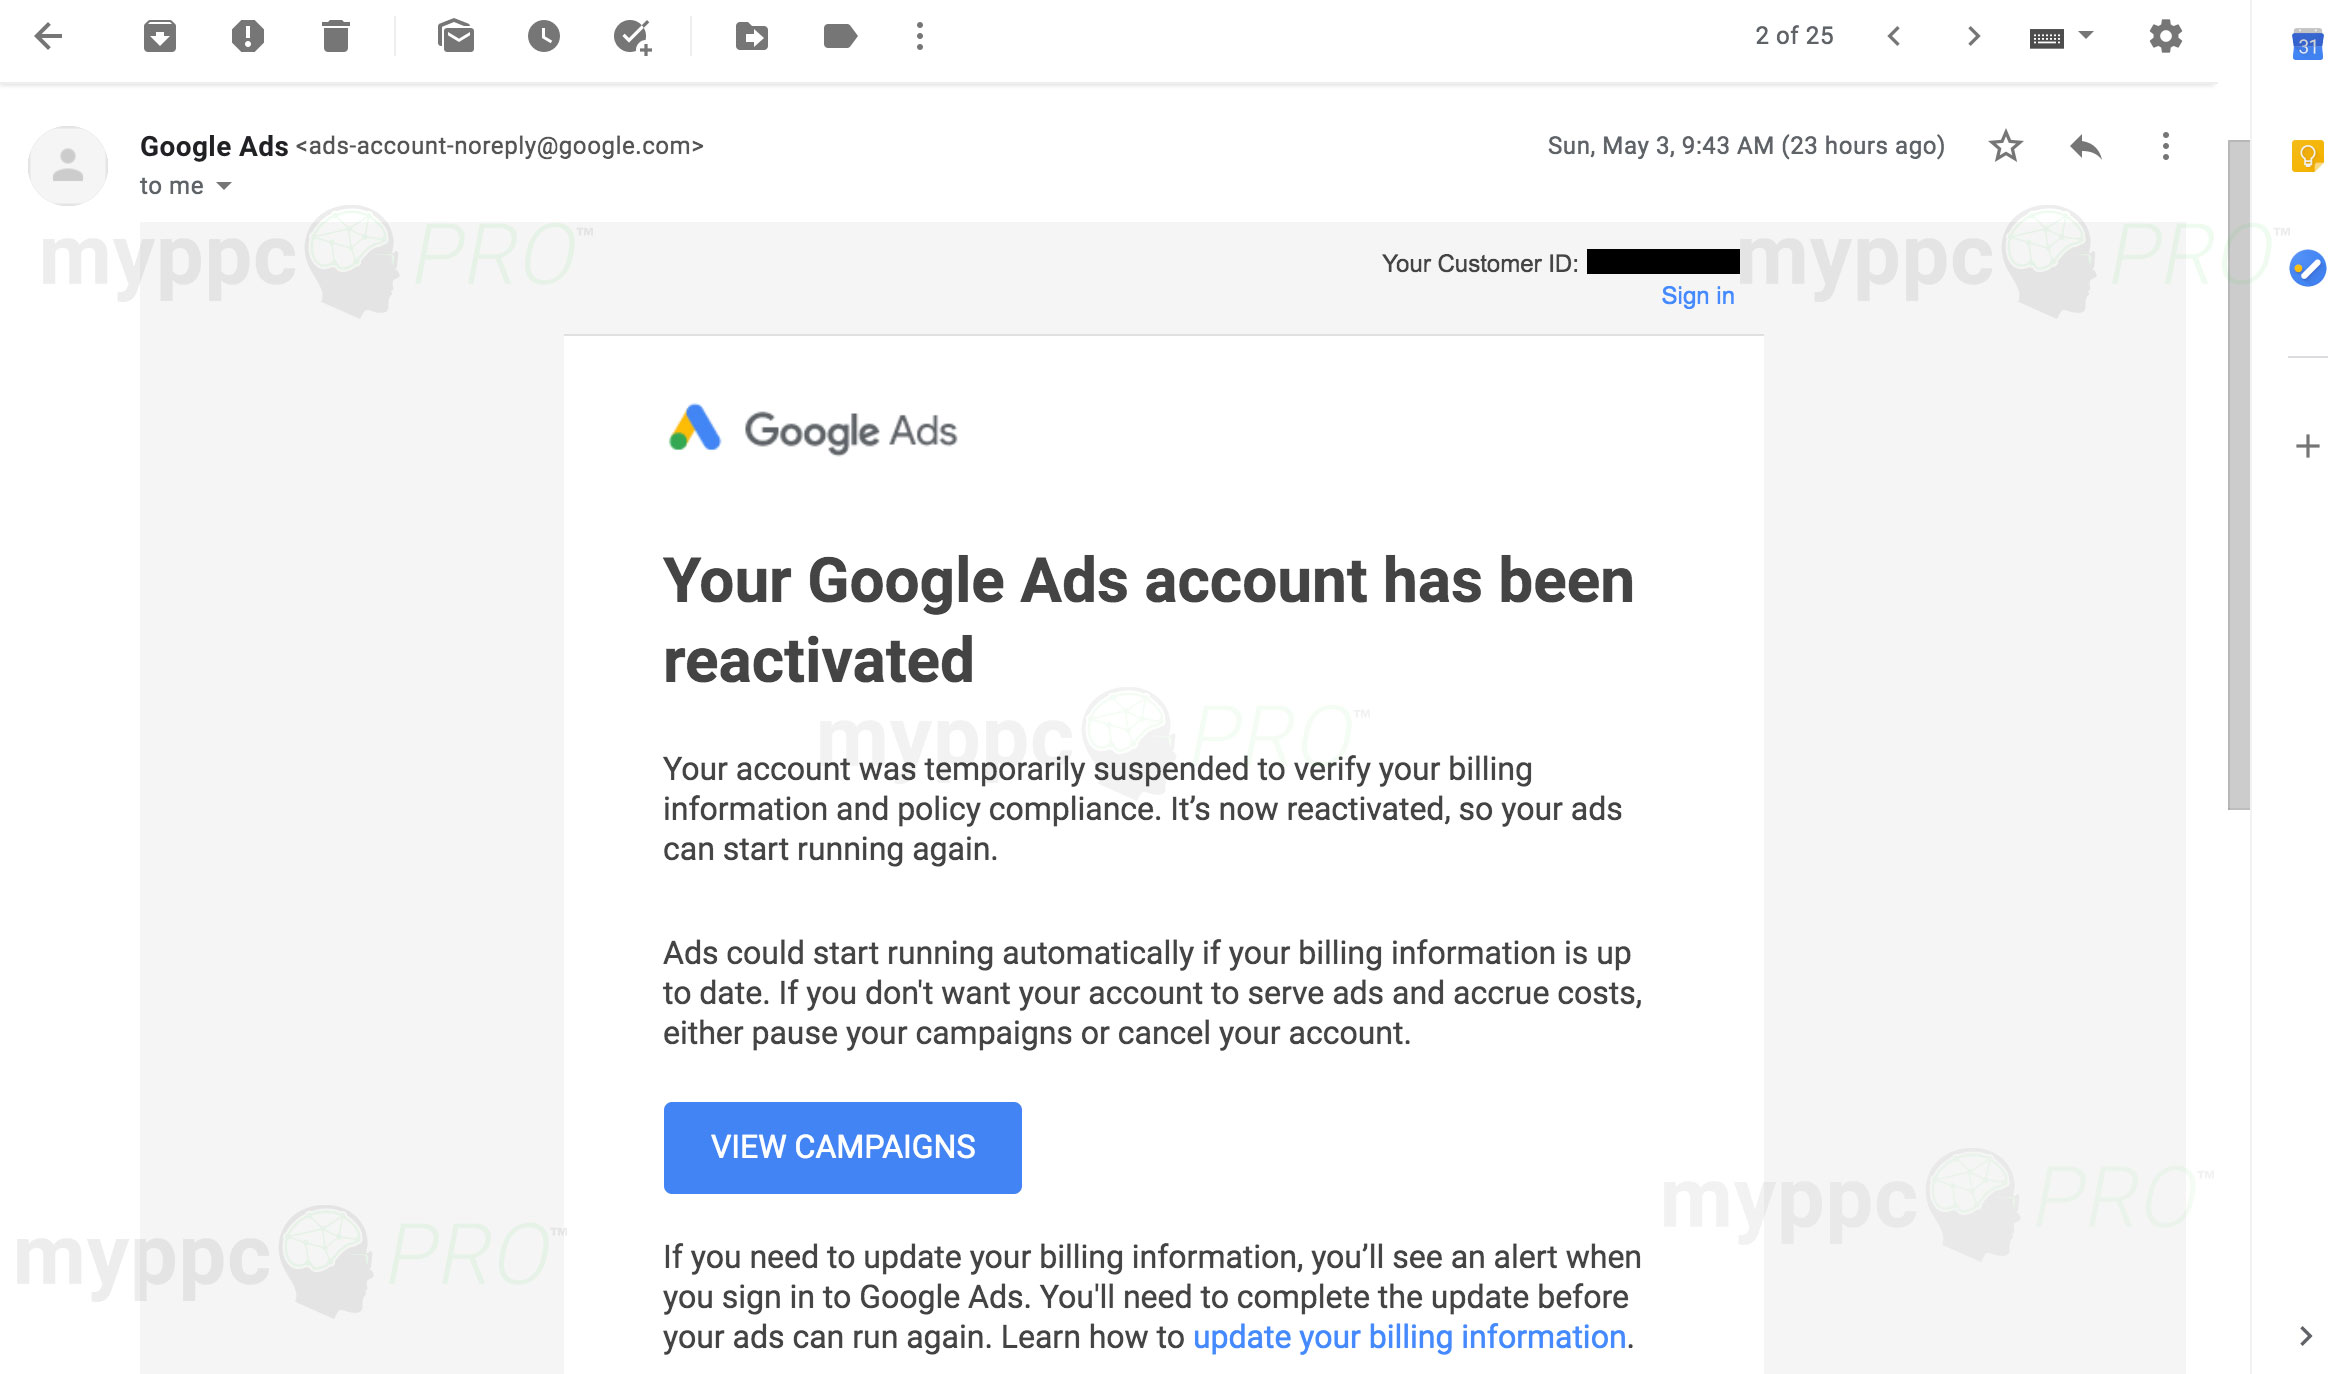Open the toolbar's three-dot More menu

pos(920,37)
